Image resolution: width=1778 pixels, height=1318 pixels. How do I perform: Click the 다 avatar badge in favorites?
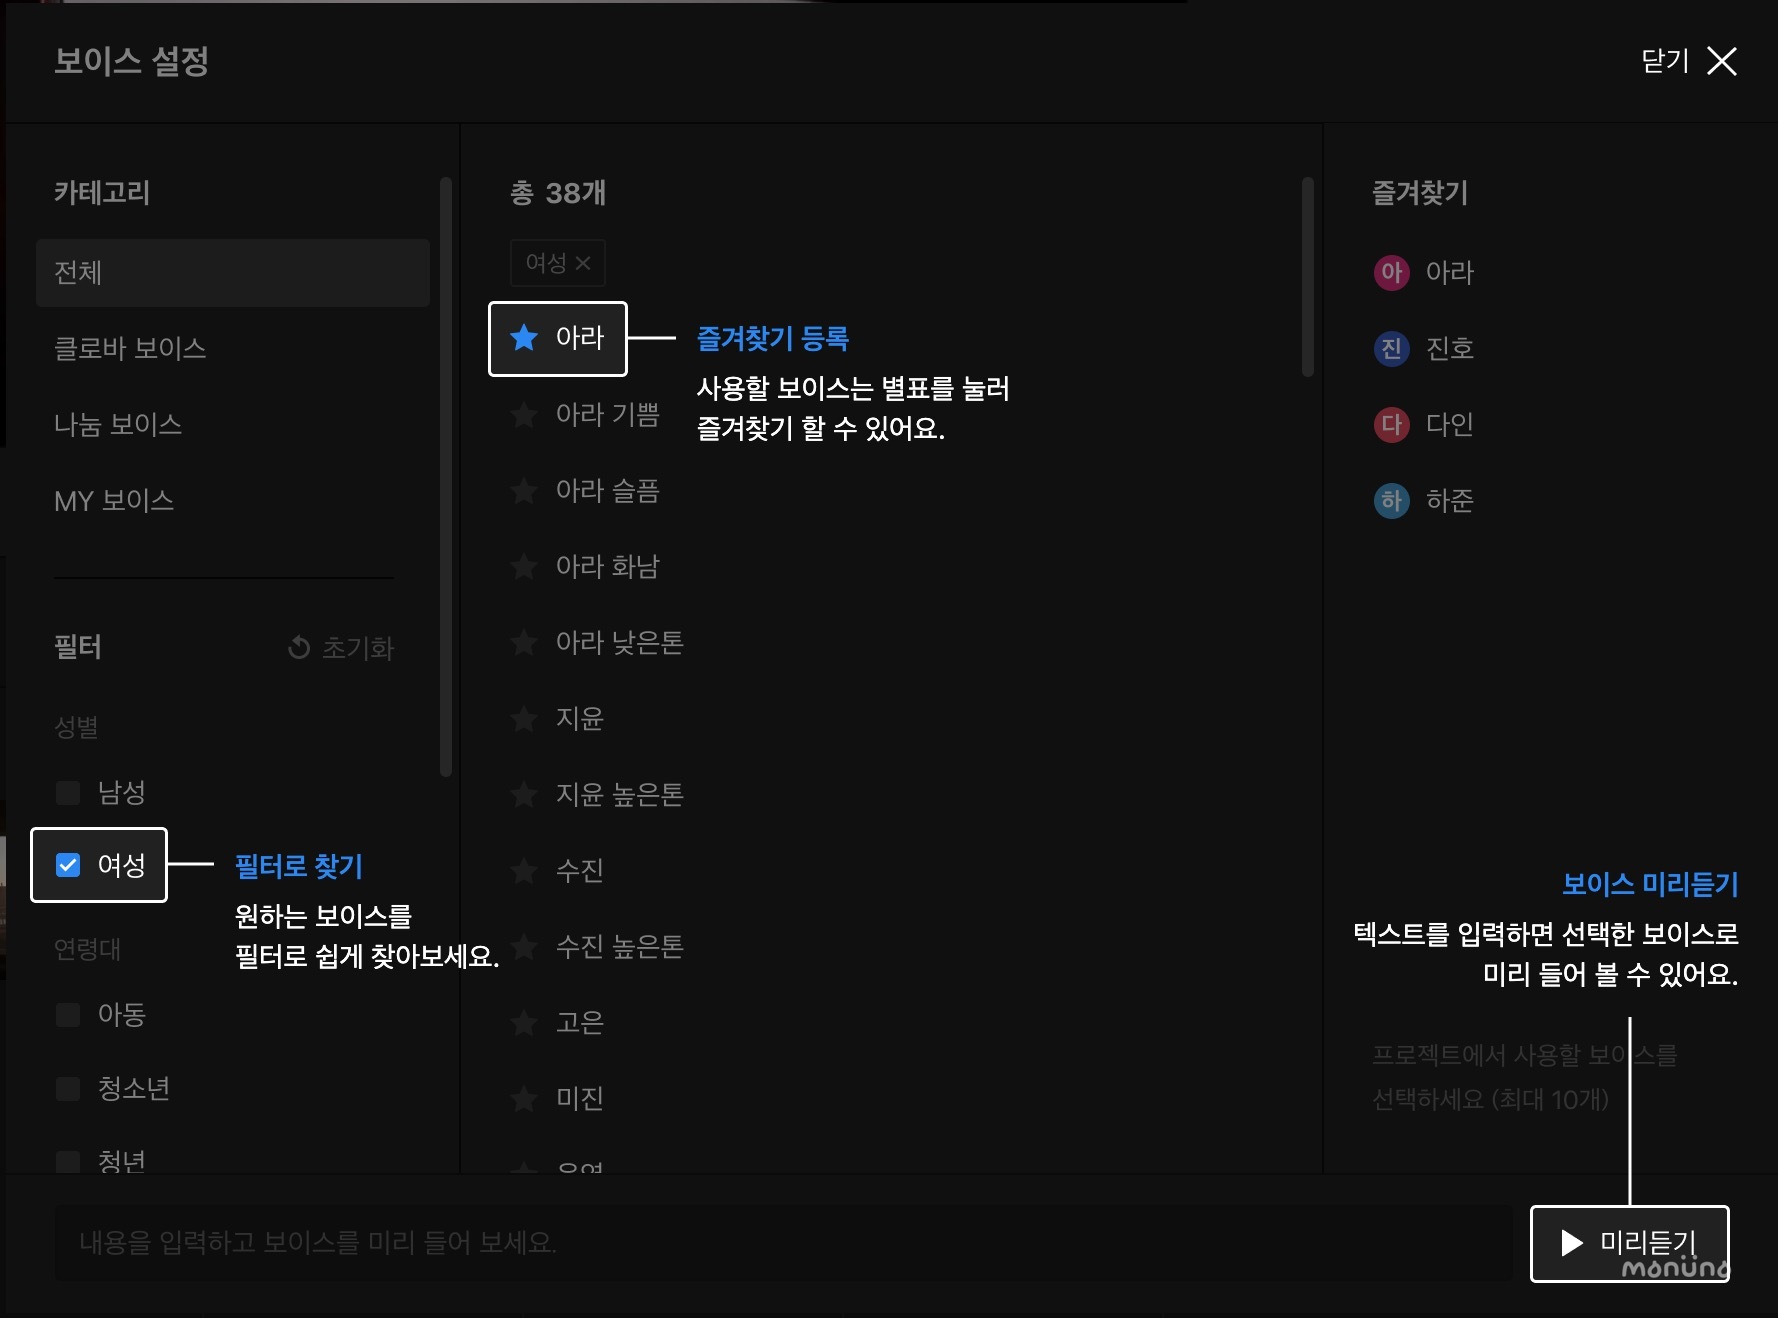coord(1391,424)
